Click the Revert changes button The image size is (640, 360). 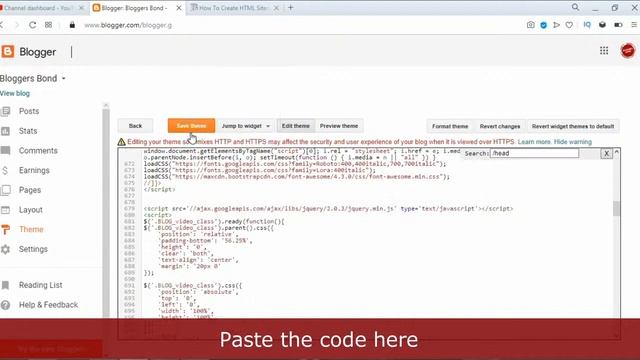point(500,126)
